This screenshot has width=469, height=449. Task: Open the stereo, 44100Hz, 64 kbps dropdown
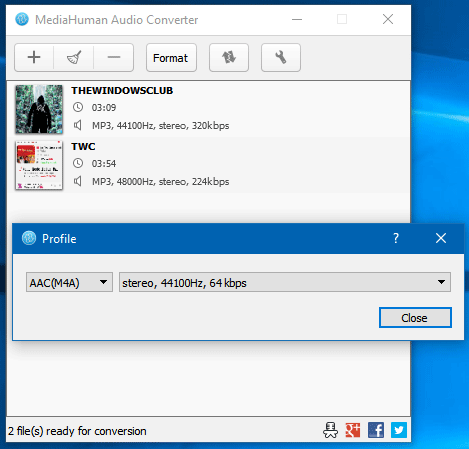pyautogui.click(x=285, y=282)
